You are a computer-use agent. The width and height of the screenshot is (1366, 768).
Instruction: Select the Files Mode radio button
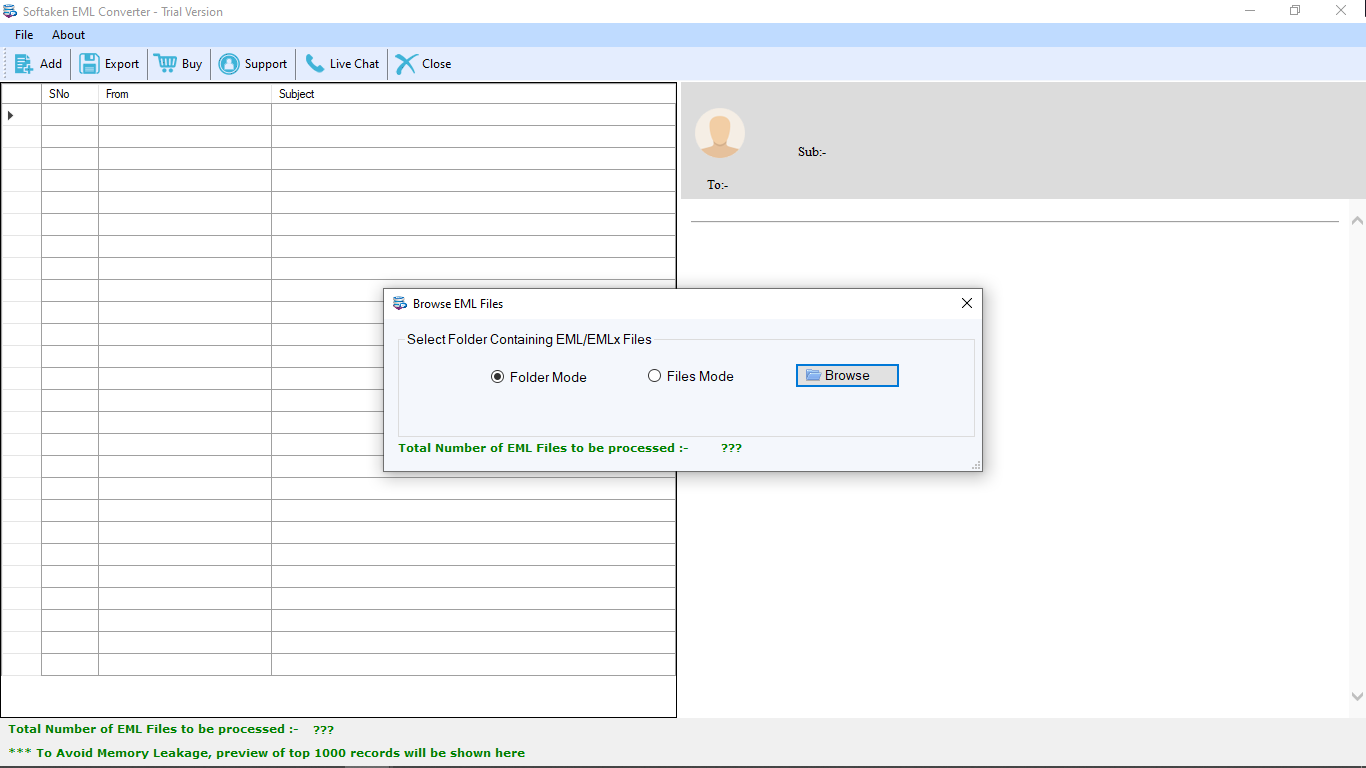654,376
